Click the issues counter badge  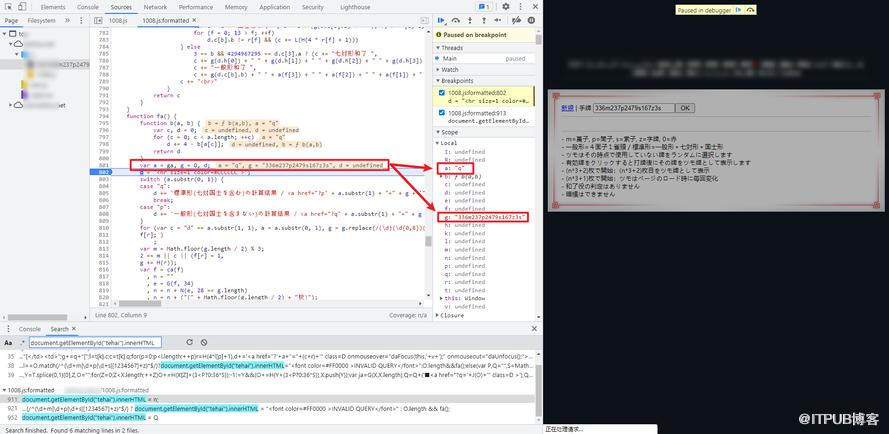click(x=484, y=7)
